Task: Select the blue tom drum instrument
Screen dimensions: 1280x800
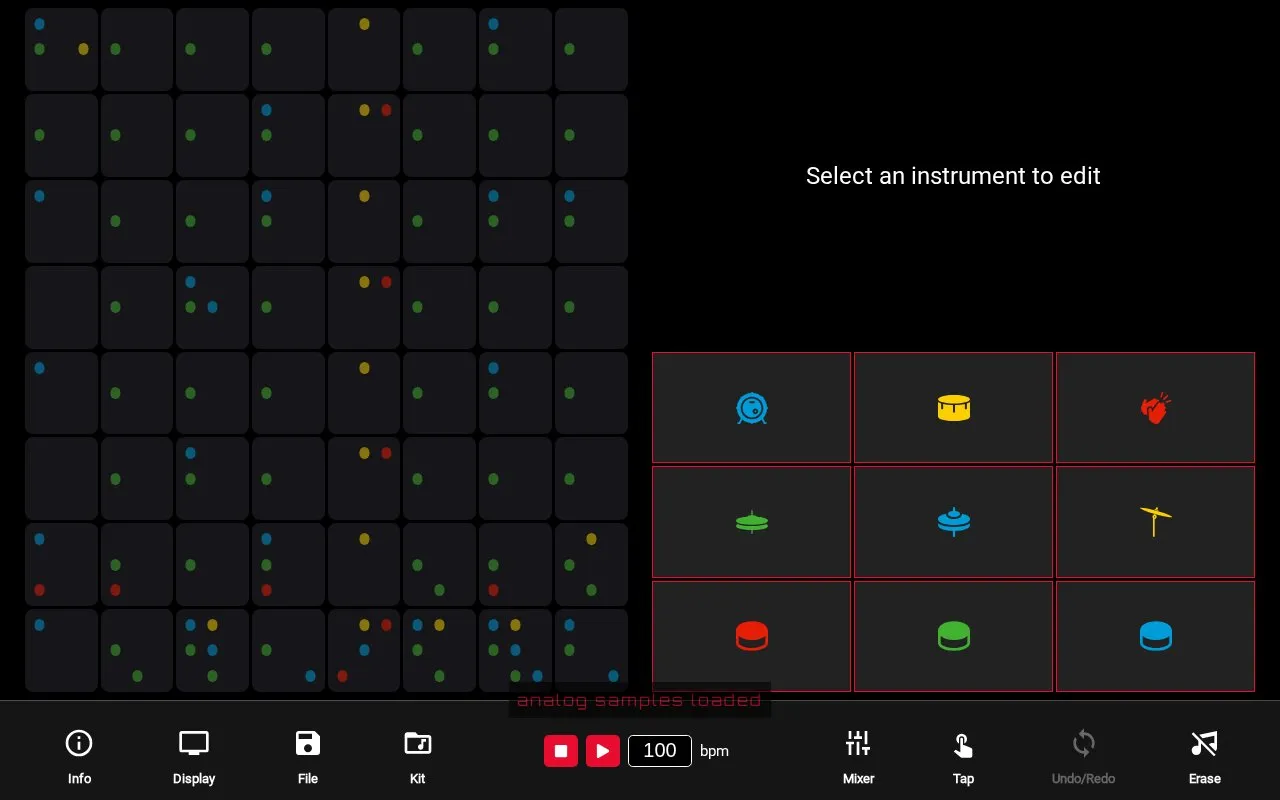Action: [1155, 636]
